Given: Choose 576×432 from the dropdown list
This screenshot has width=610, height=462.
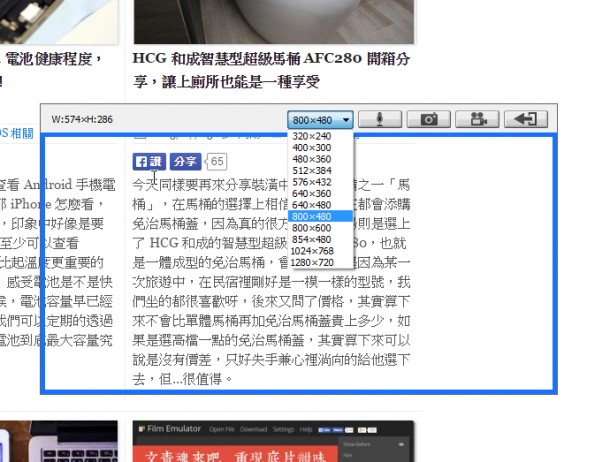Looking at the screenshot, I should (x=320, y=182).
